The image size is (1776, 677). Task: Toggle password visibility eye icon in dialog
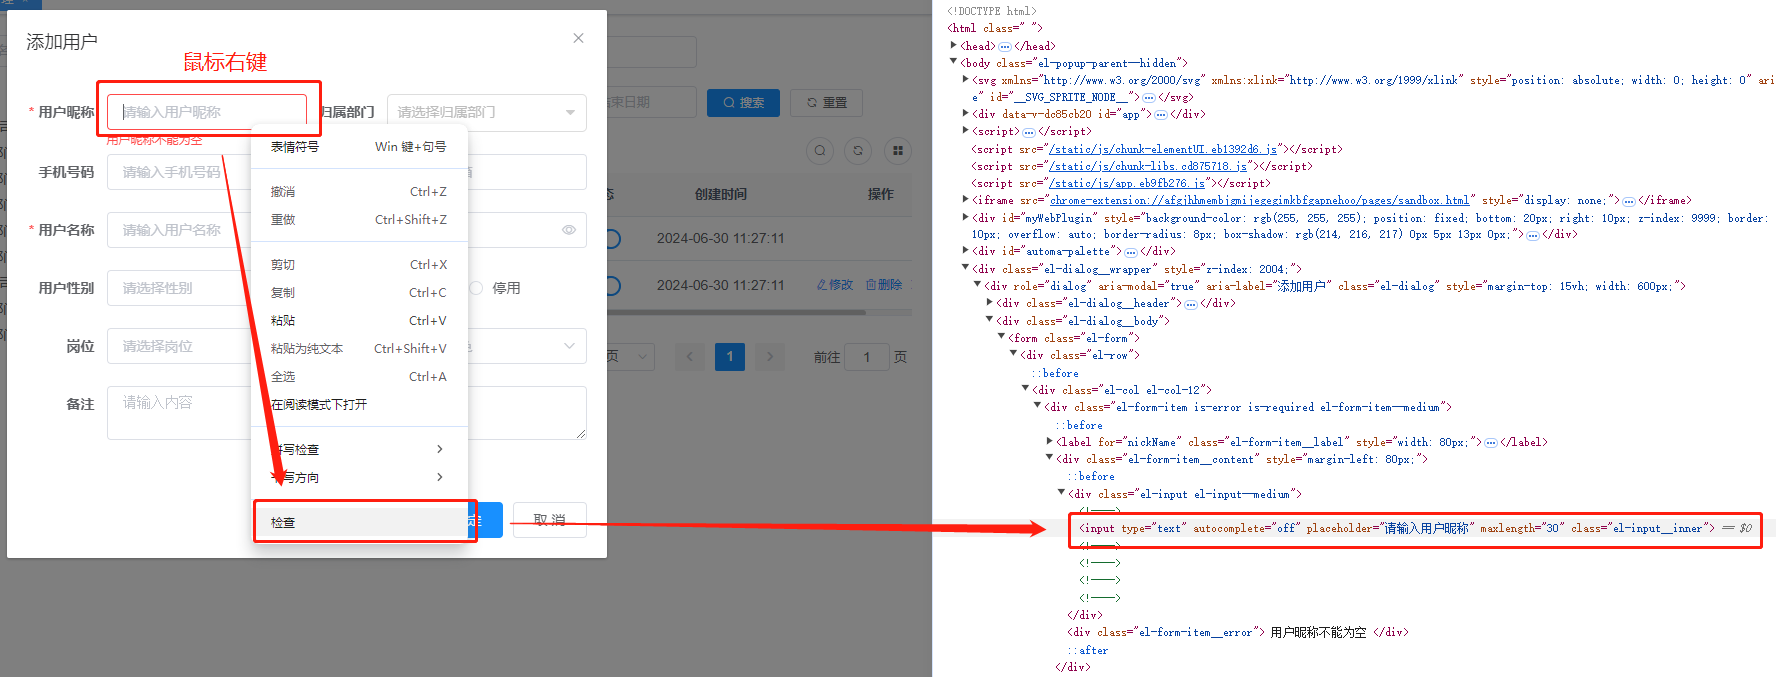click(x=569, y=230)
